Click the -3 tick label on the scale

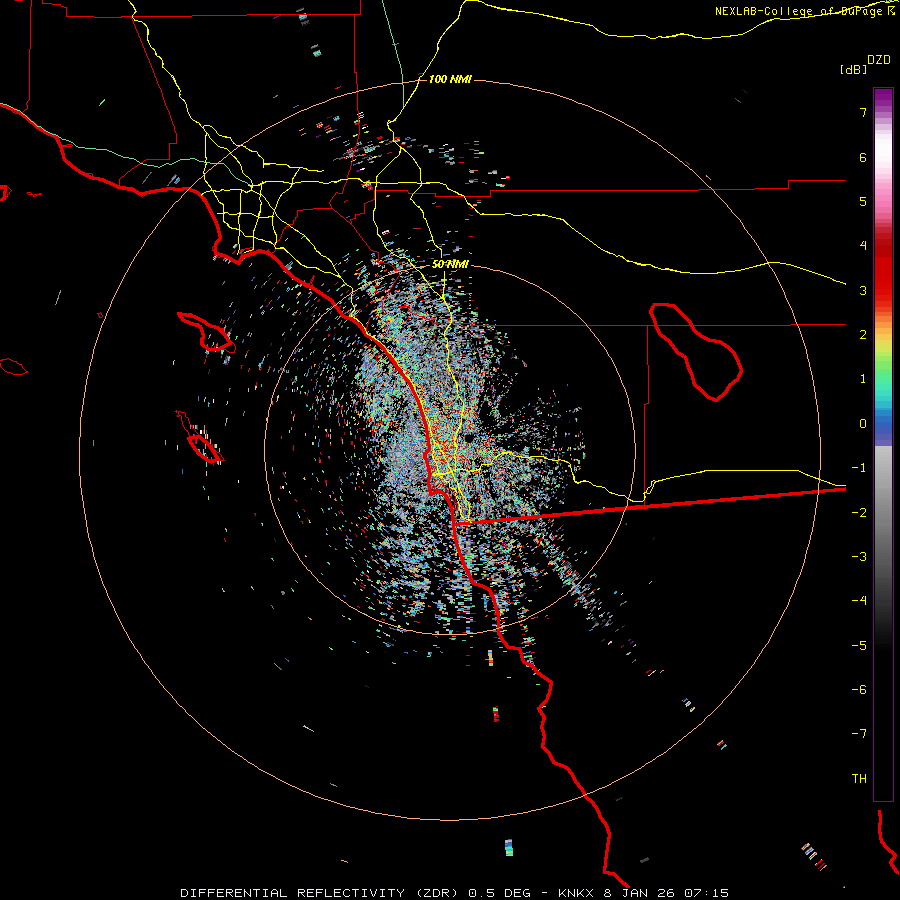[859, 557]
